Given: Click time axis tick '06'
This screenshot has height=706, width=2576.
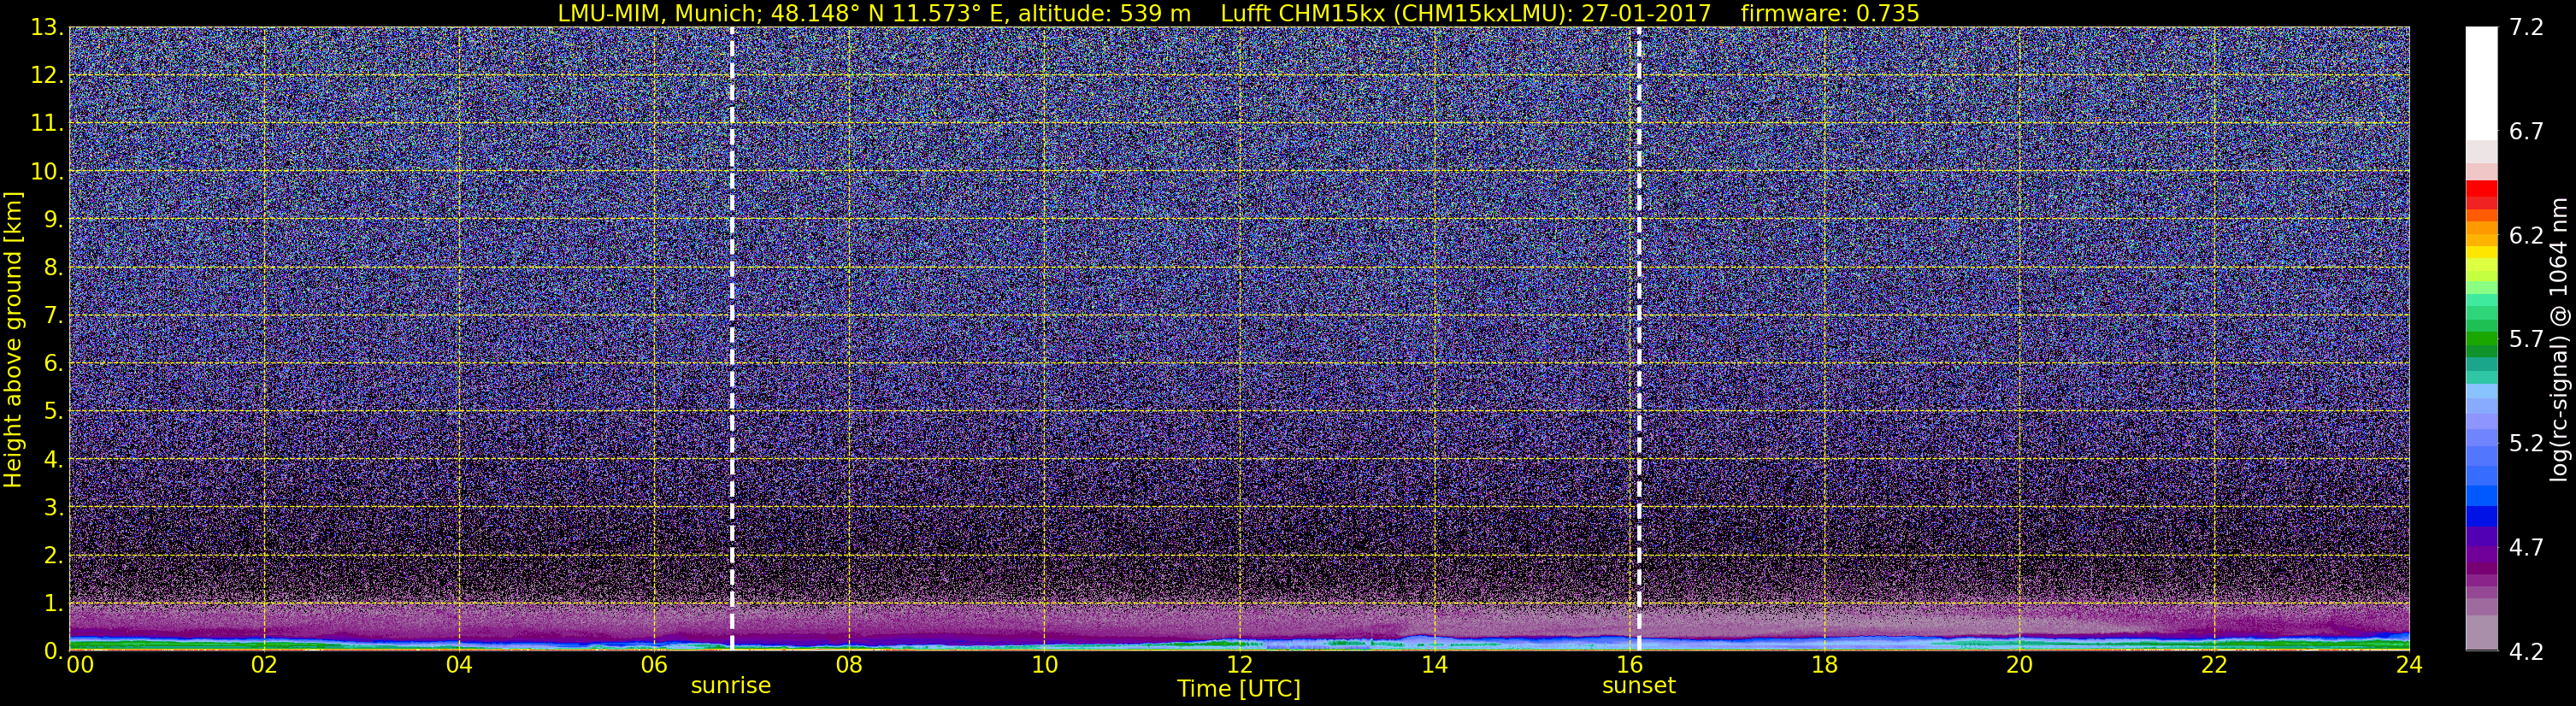Looking at the screenshot, I should (x=654, y=665).
